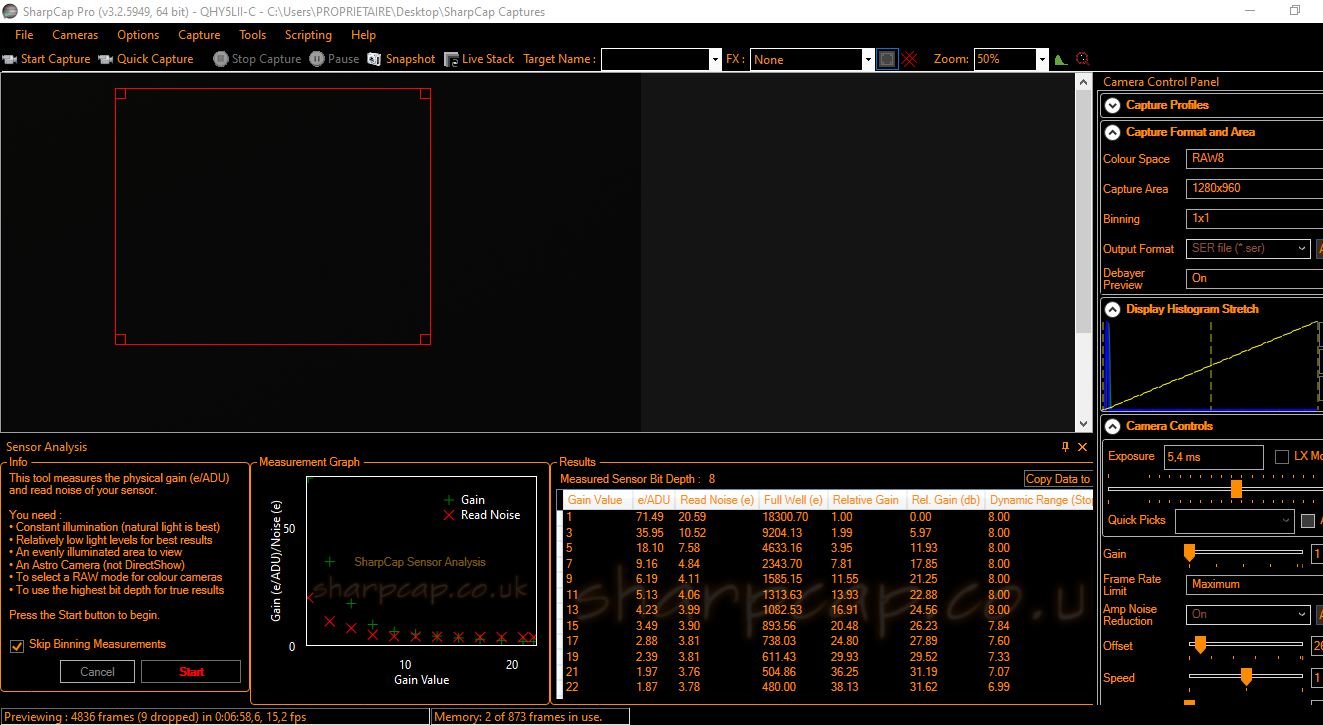Image resolution: width=1323 pixels, height=725 pixels.
Task: Toggle the checkbox beside Quick Picks
Action: tap(1308, 520)
